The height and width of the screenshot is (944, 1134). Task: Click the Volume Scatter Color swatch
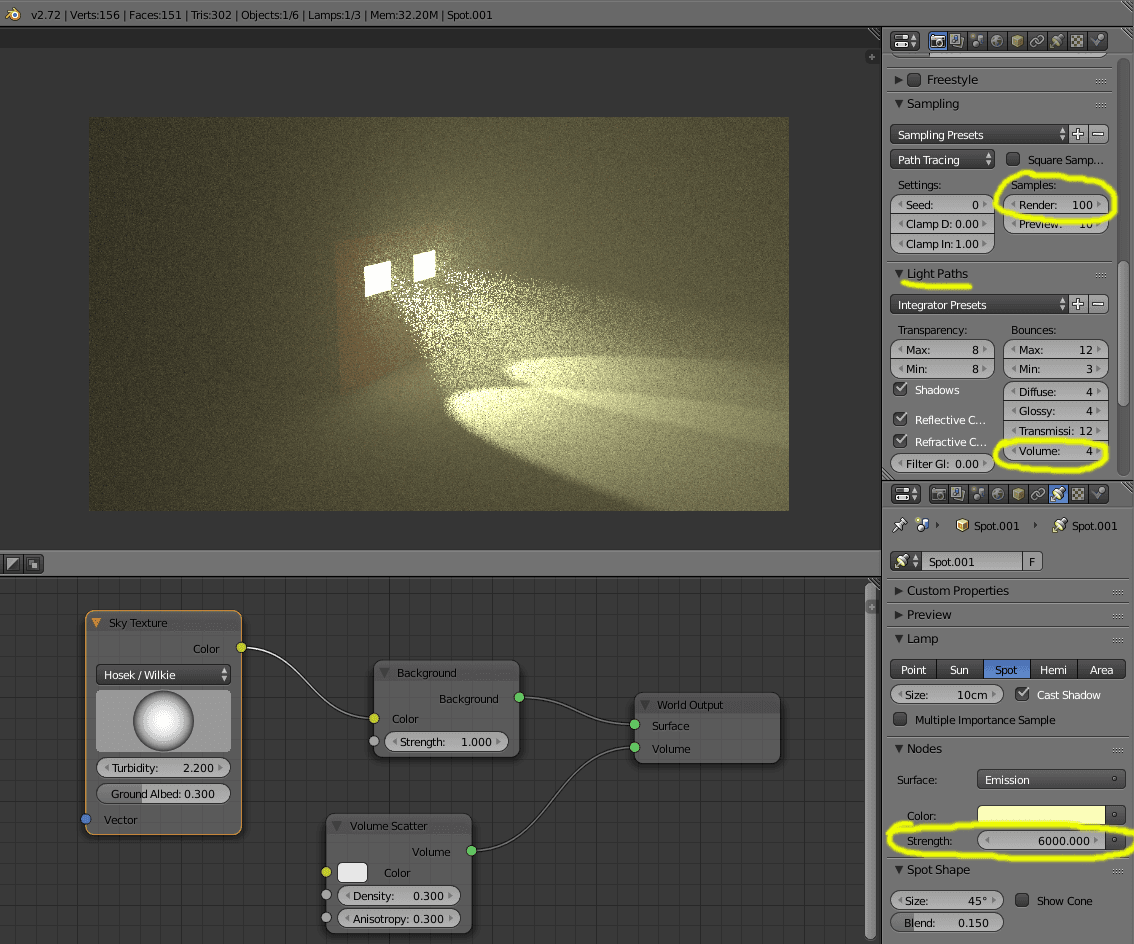[x=352, y=873]
